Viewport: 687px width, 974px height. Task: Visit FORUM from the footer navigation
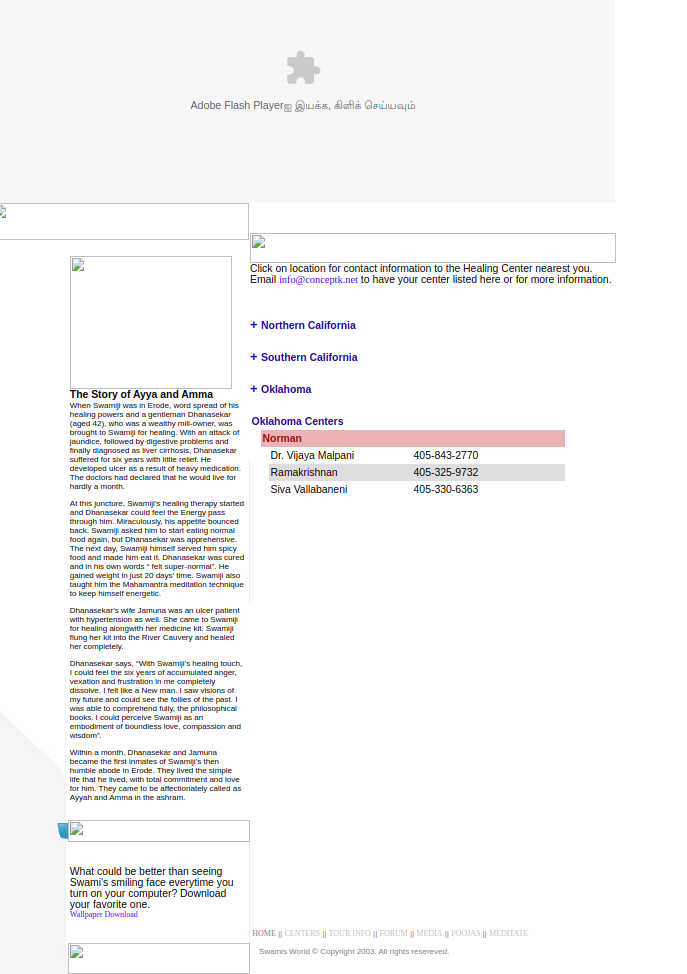tap(393, 933)
